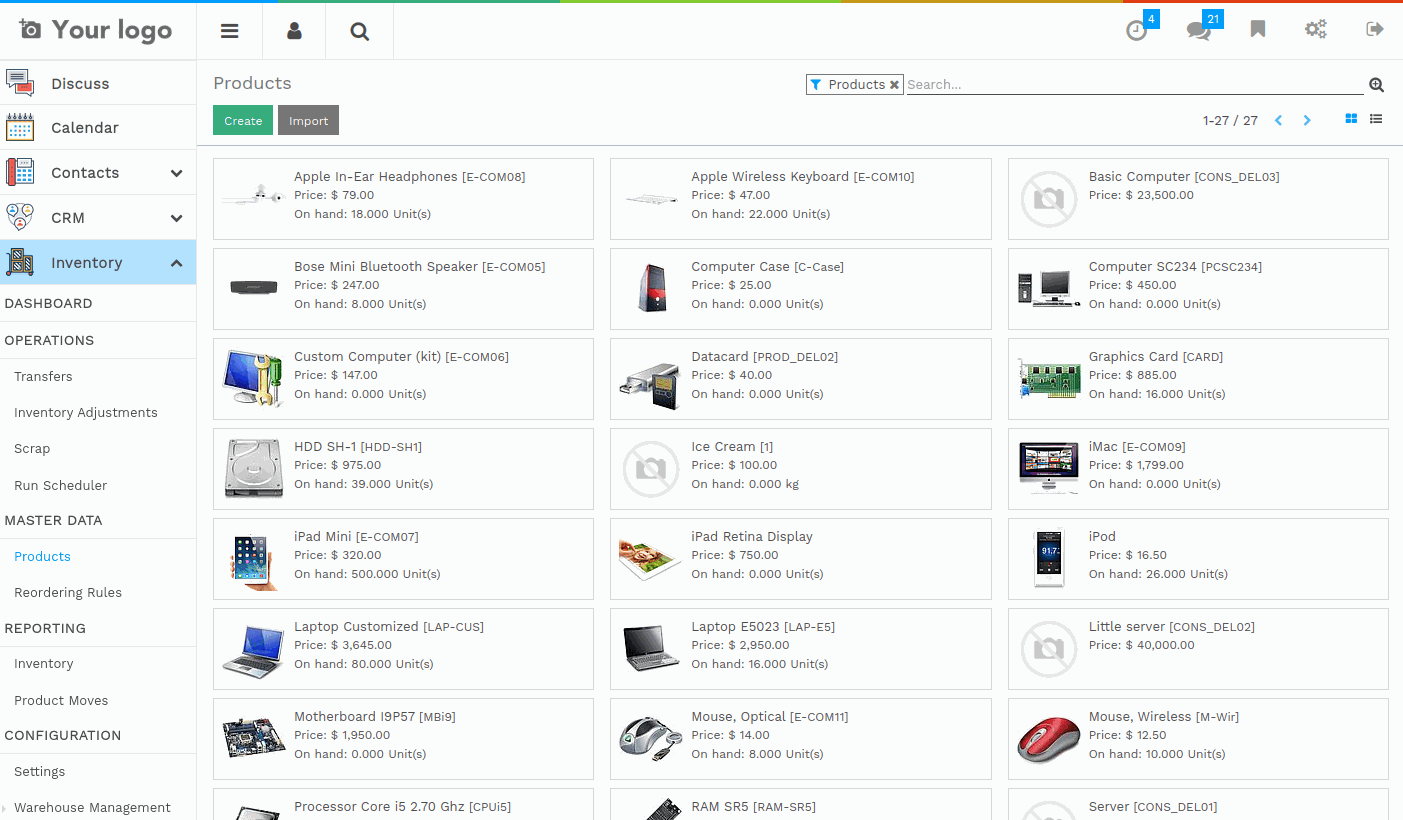Click the CRM sidebar icon
The image size is (1403, 820).
(20, 217)
